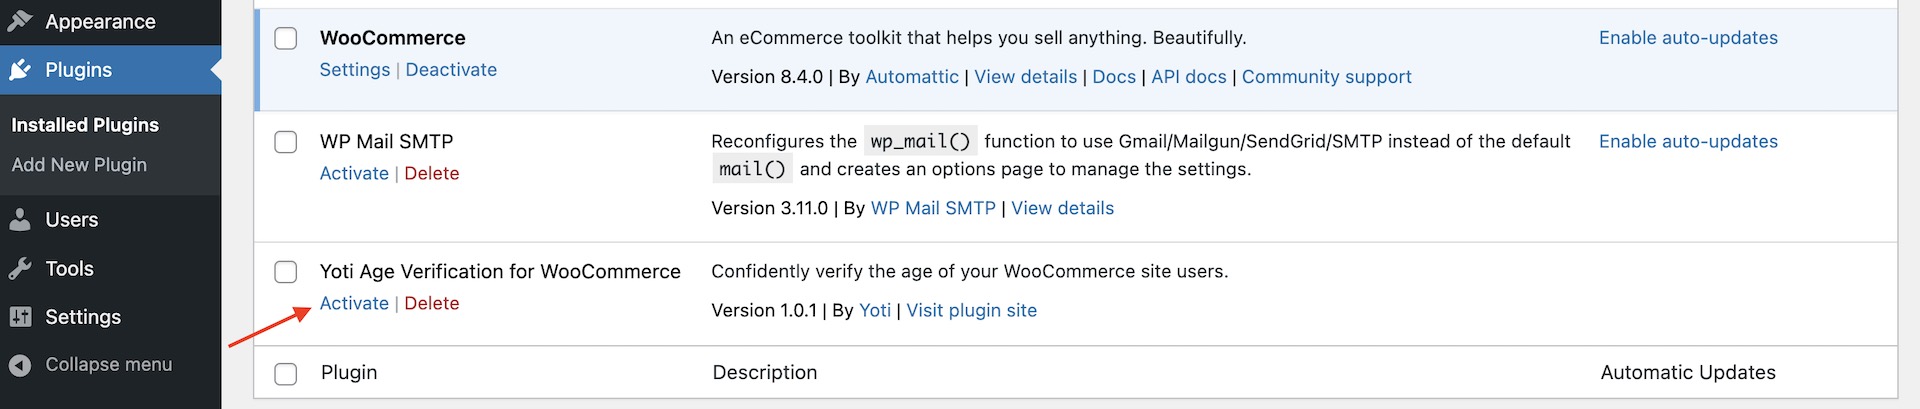
Task: Enable auto-updates for WP Mail SMTP
Action: [x=1688, y=142]
